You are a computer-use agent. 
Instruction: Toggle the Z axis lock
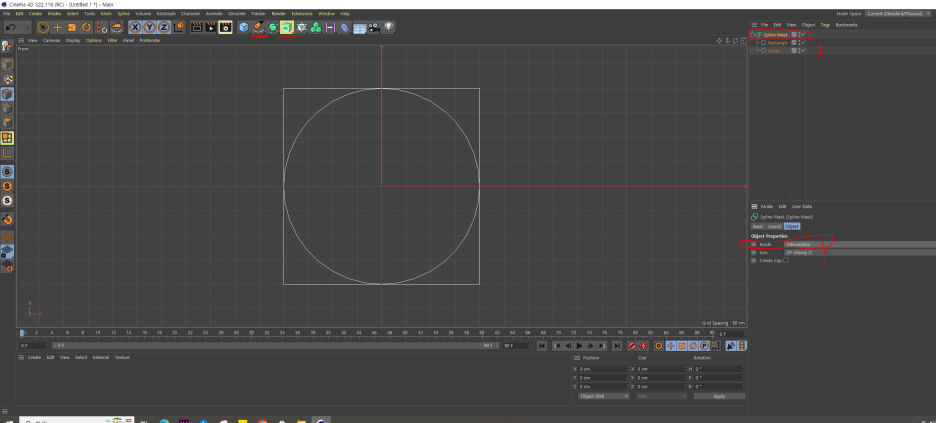(x=164, y=27)
